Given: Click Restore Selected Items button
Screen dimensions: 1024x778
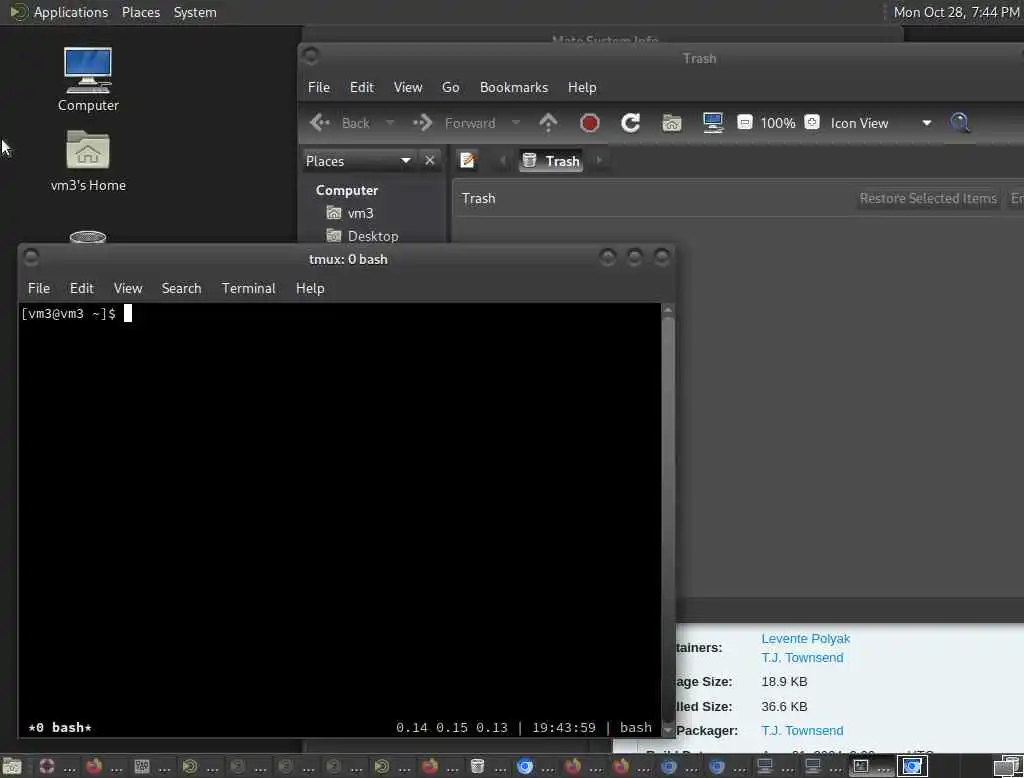Looking at the screenshot, I should pos(928,199).
